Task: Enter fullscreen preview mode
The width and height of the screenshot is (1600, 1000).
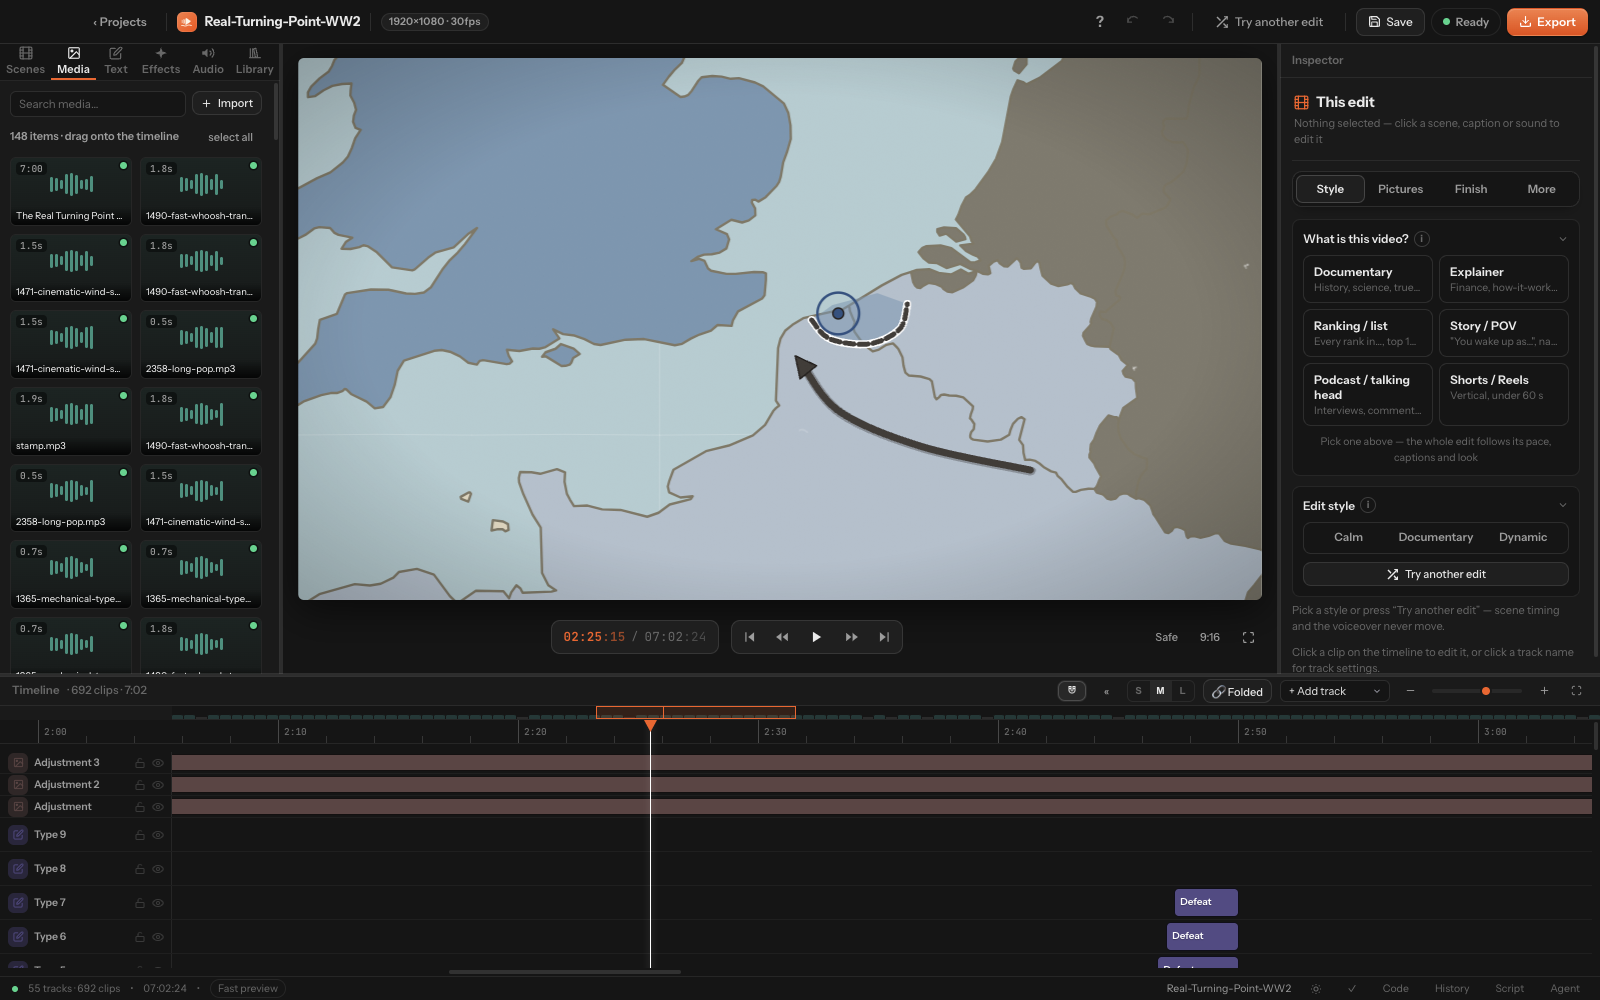Action: click(x=1248, y=637)
